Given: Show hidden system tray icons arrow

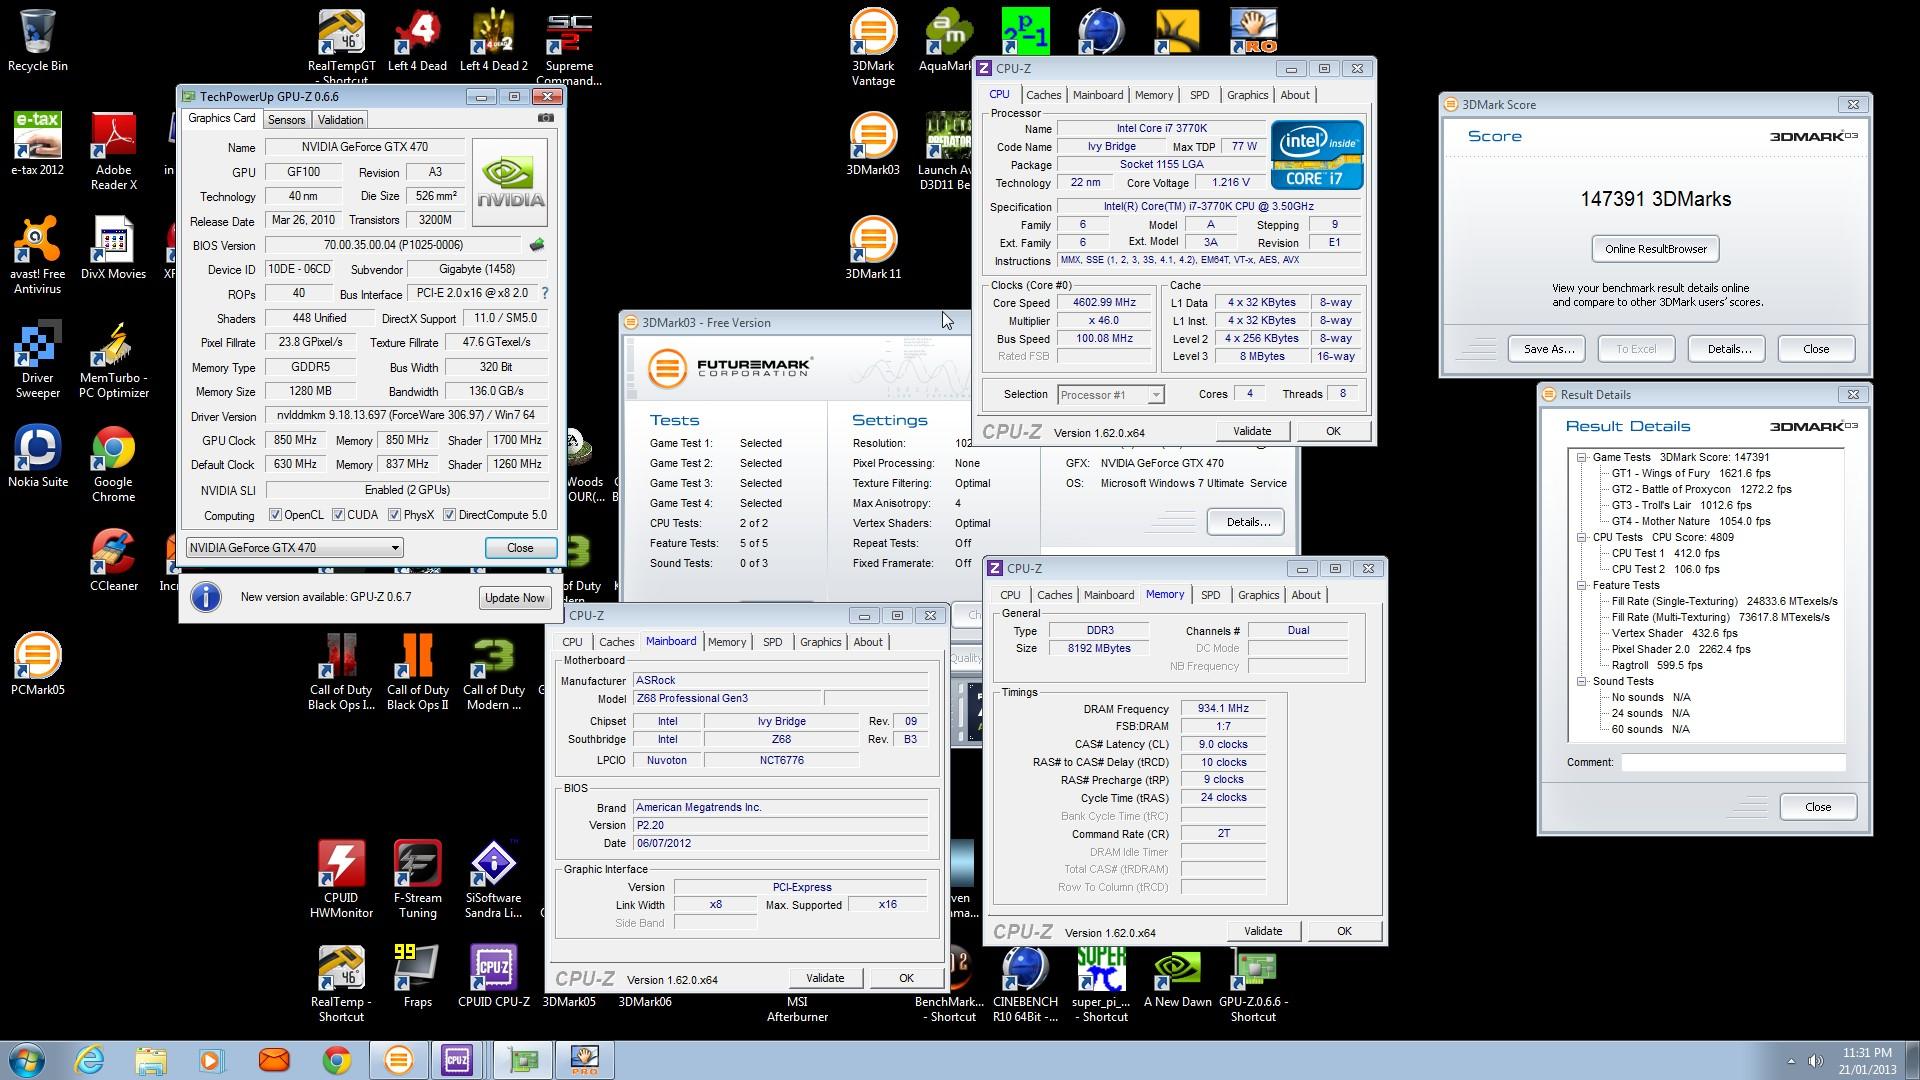Looking at the screenshot, I should tap(1790, 1061).
